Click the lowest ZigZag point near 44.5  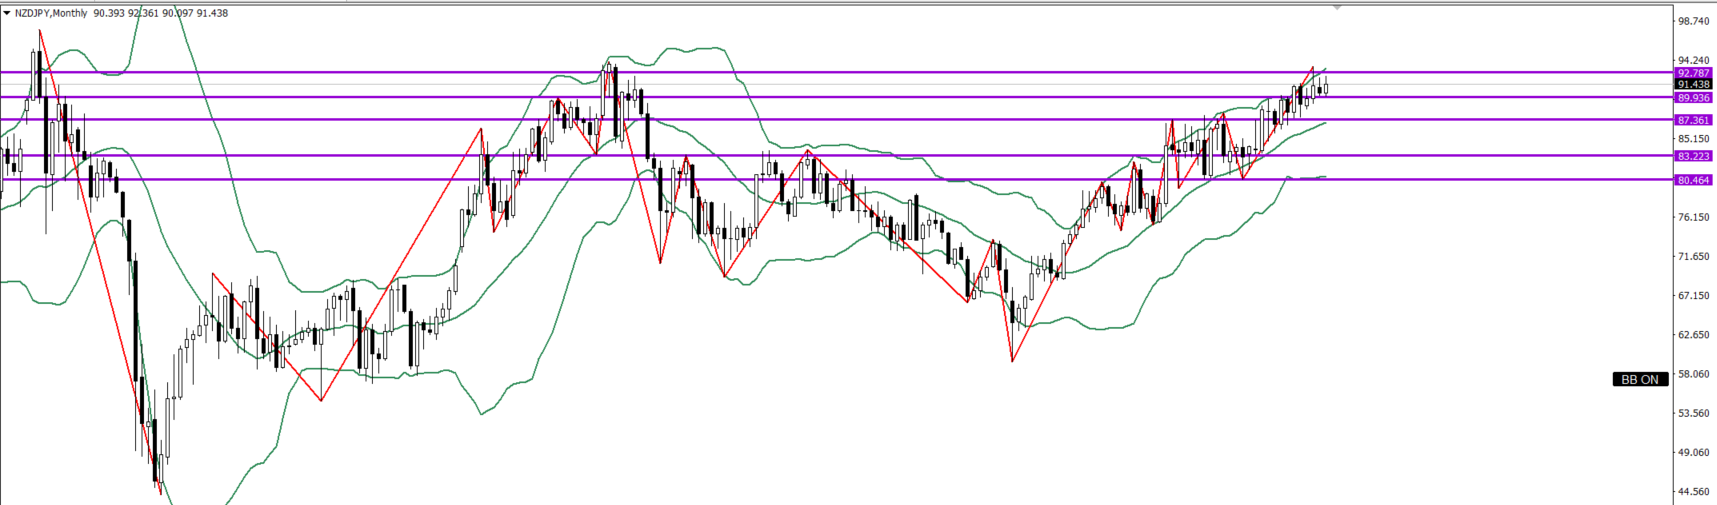pos(160,491)
